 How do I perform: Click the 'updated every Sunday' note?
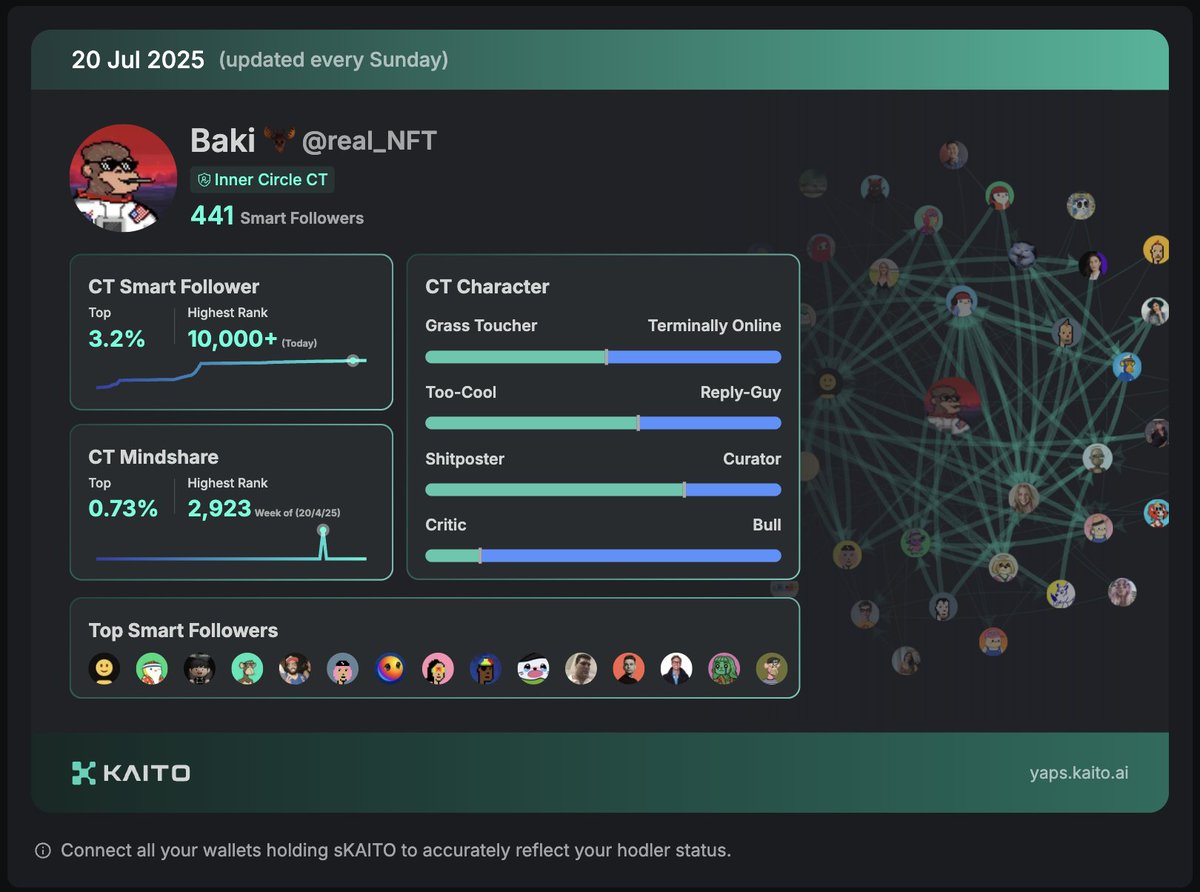[333, 60]
